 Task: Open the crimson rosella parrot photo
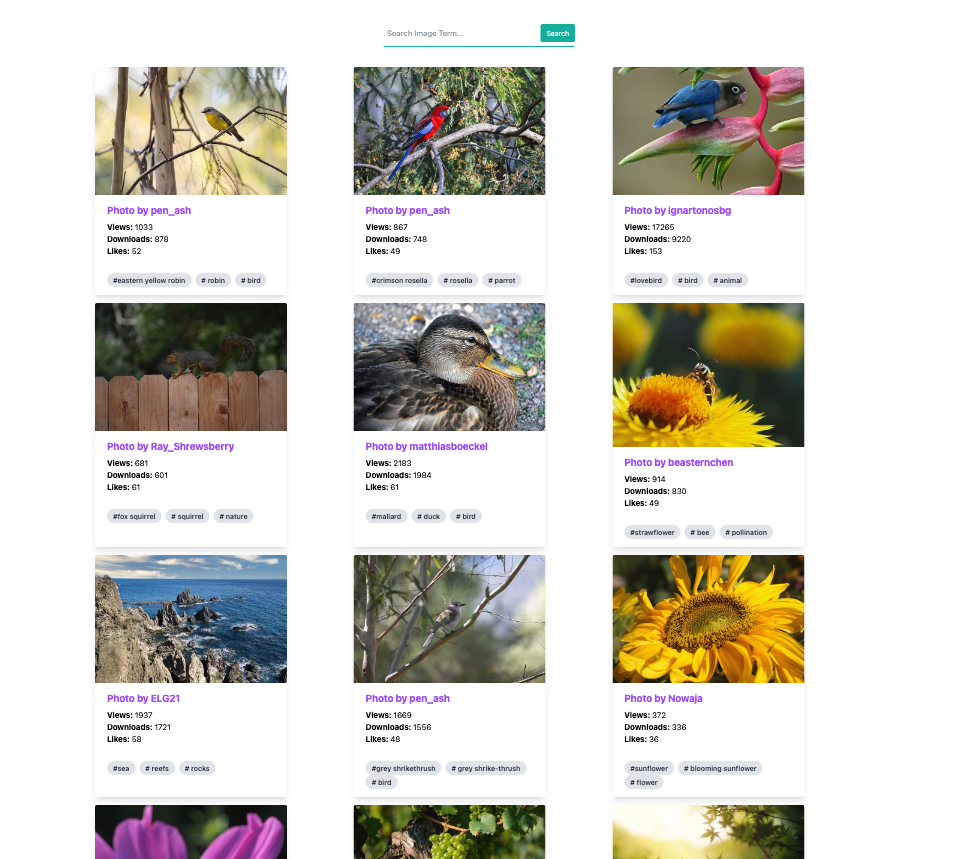point(449,131)
